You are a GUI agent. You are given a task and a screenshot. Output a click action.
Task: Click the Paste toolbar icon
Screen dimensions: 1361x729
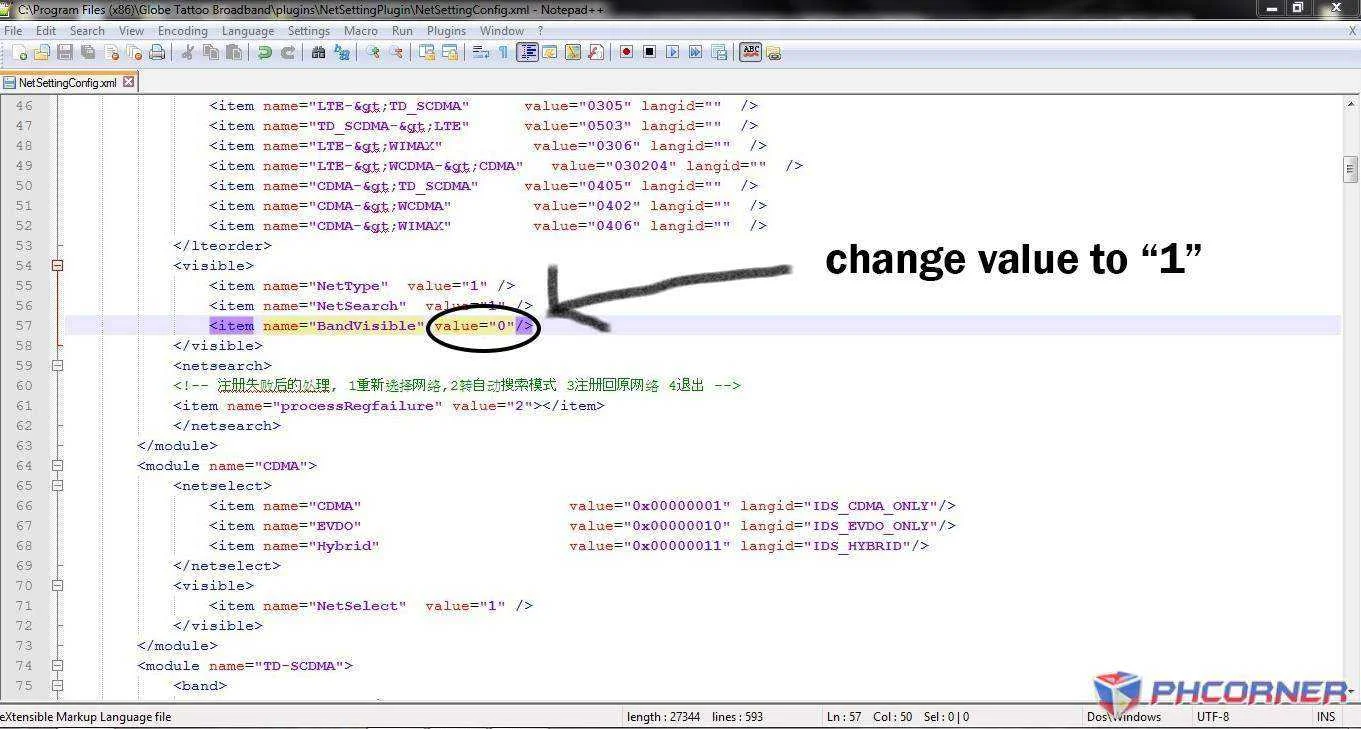pos(233,52)
